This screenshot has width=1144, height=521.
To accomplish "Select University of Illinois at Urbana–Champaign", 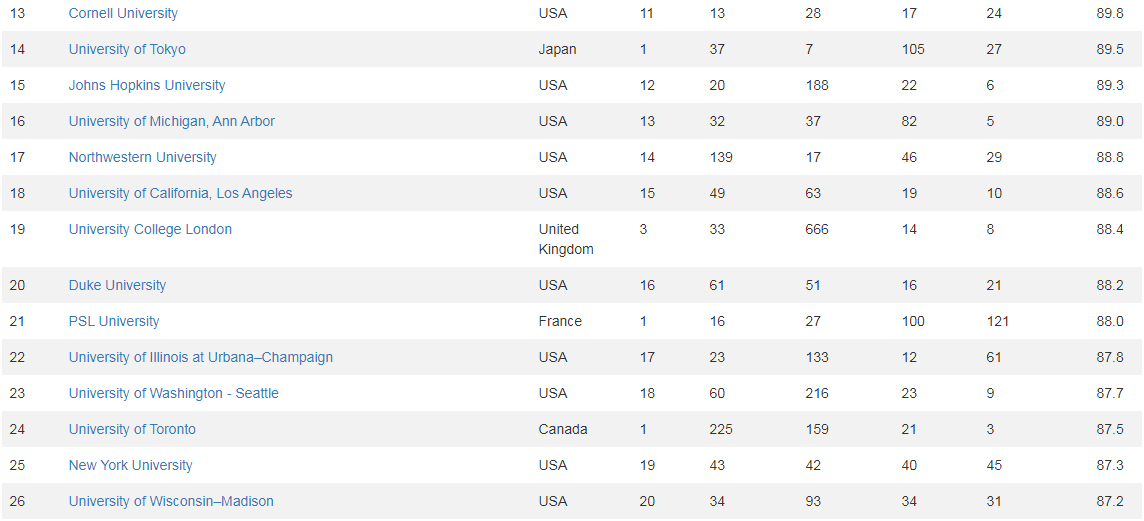I will click(200, 357).
